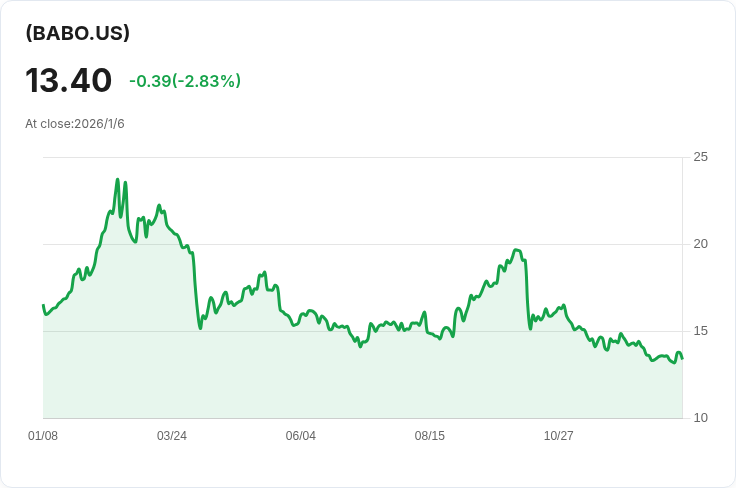The image size is (736, 488).
Task: Click the rightmost end of the price line
Action: coord(682,357)
